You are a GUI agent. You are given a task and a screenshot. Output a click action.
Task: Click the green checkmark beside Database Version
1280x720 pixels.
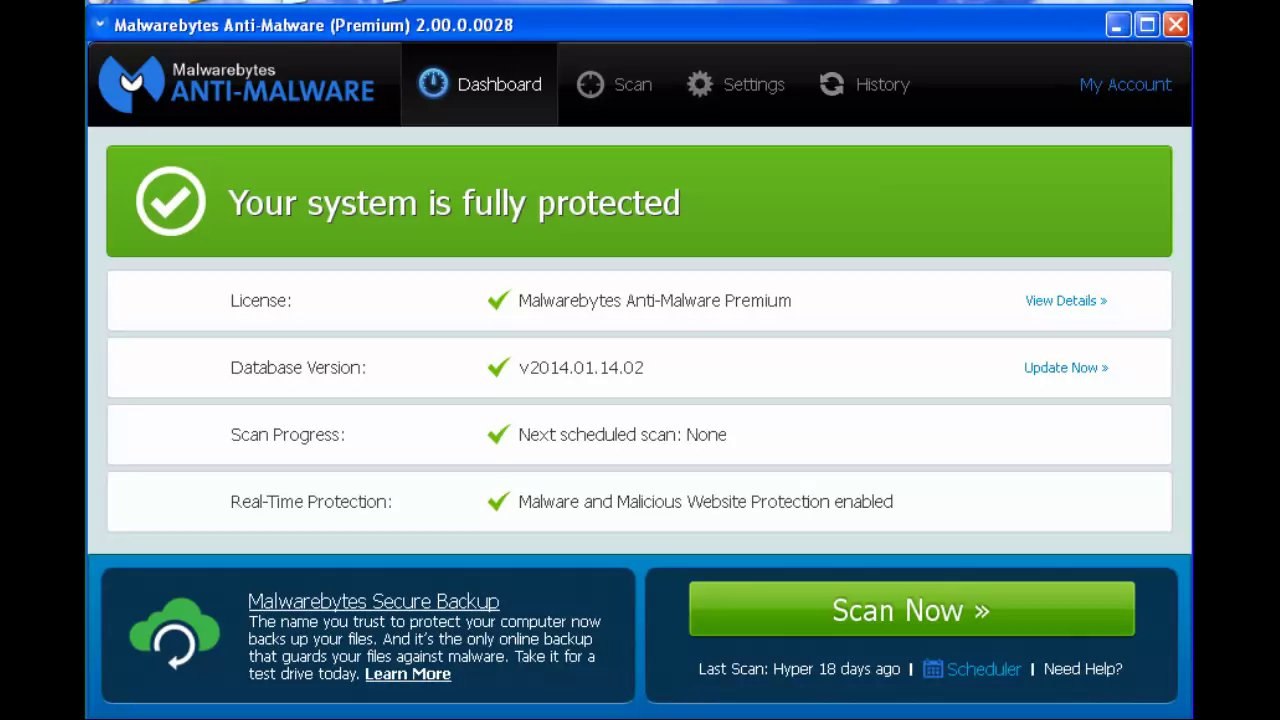(x=498, y=367)
